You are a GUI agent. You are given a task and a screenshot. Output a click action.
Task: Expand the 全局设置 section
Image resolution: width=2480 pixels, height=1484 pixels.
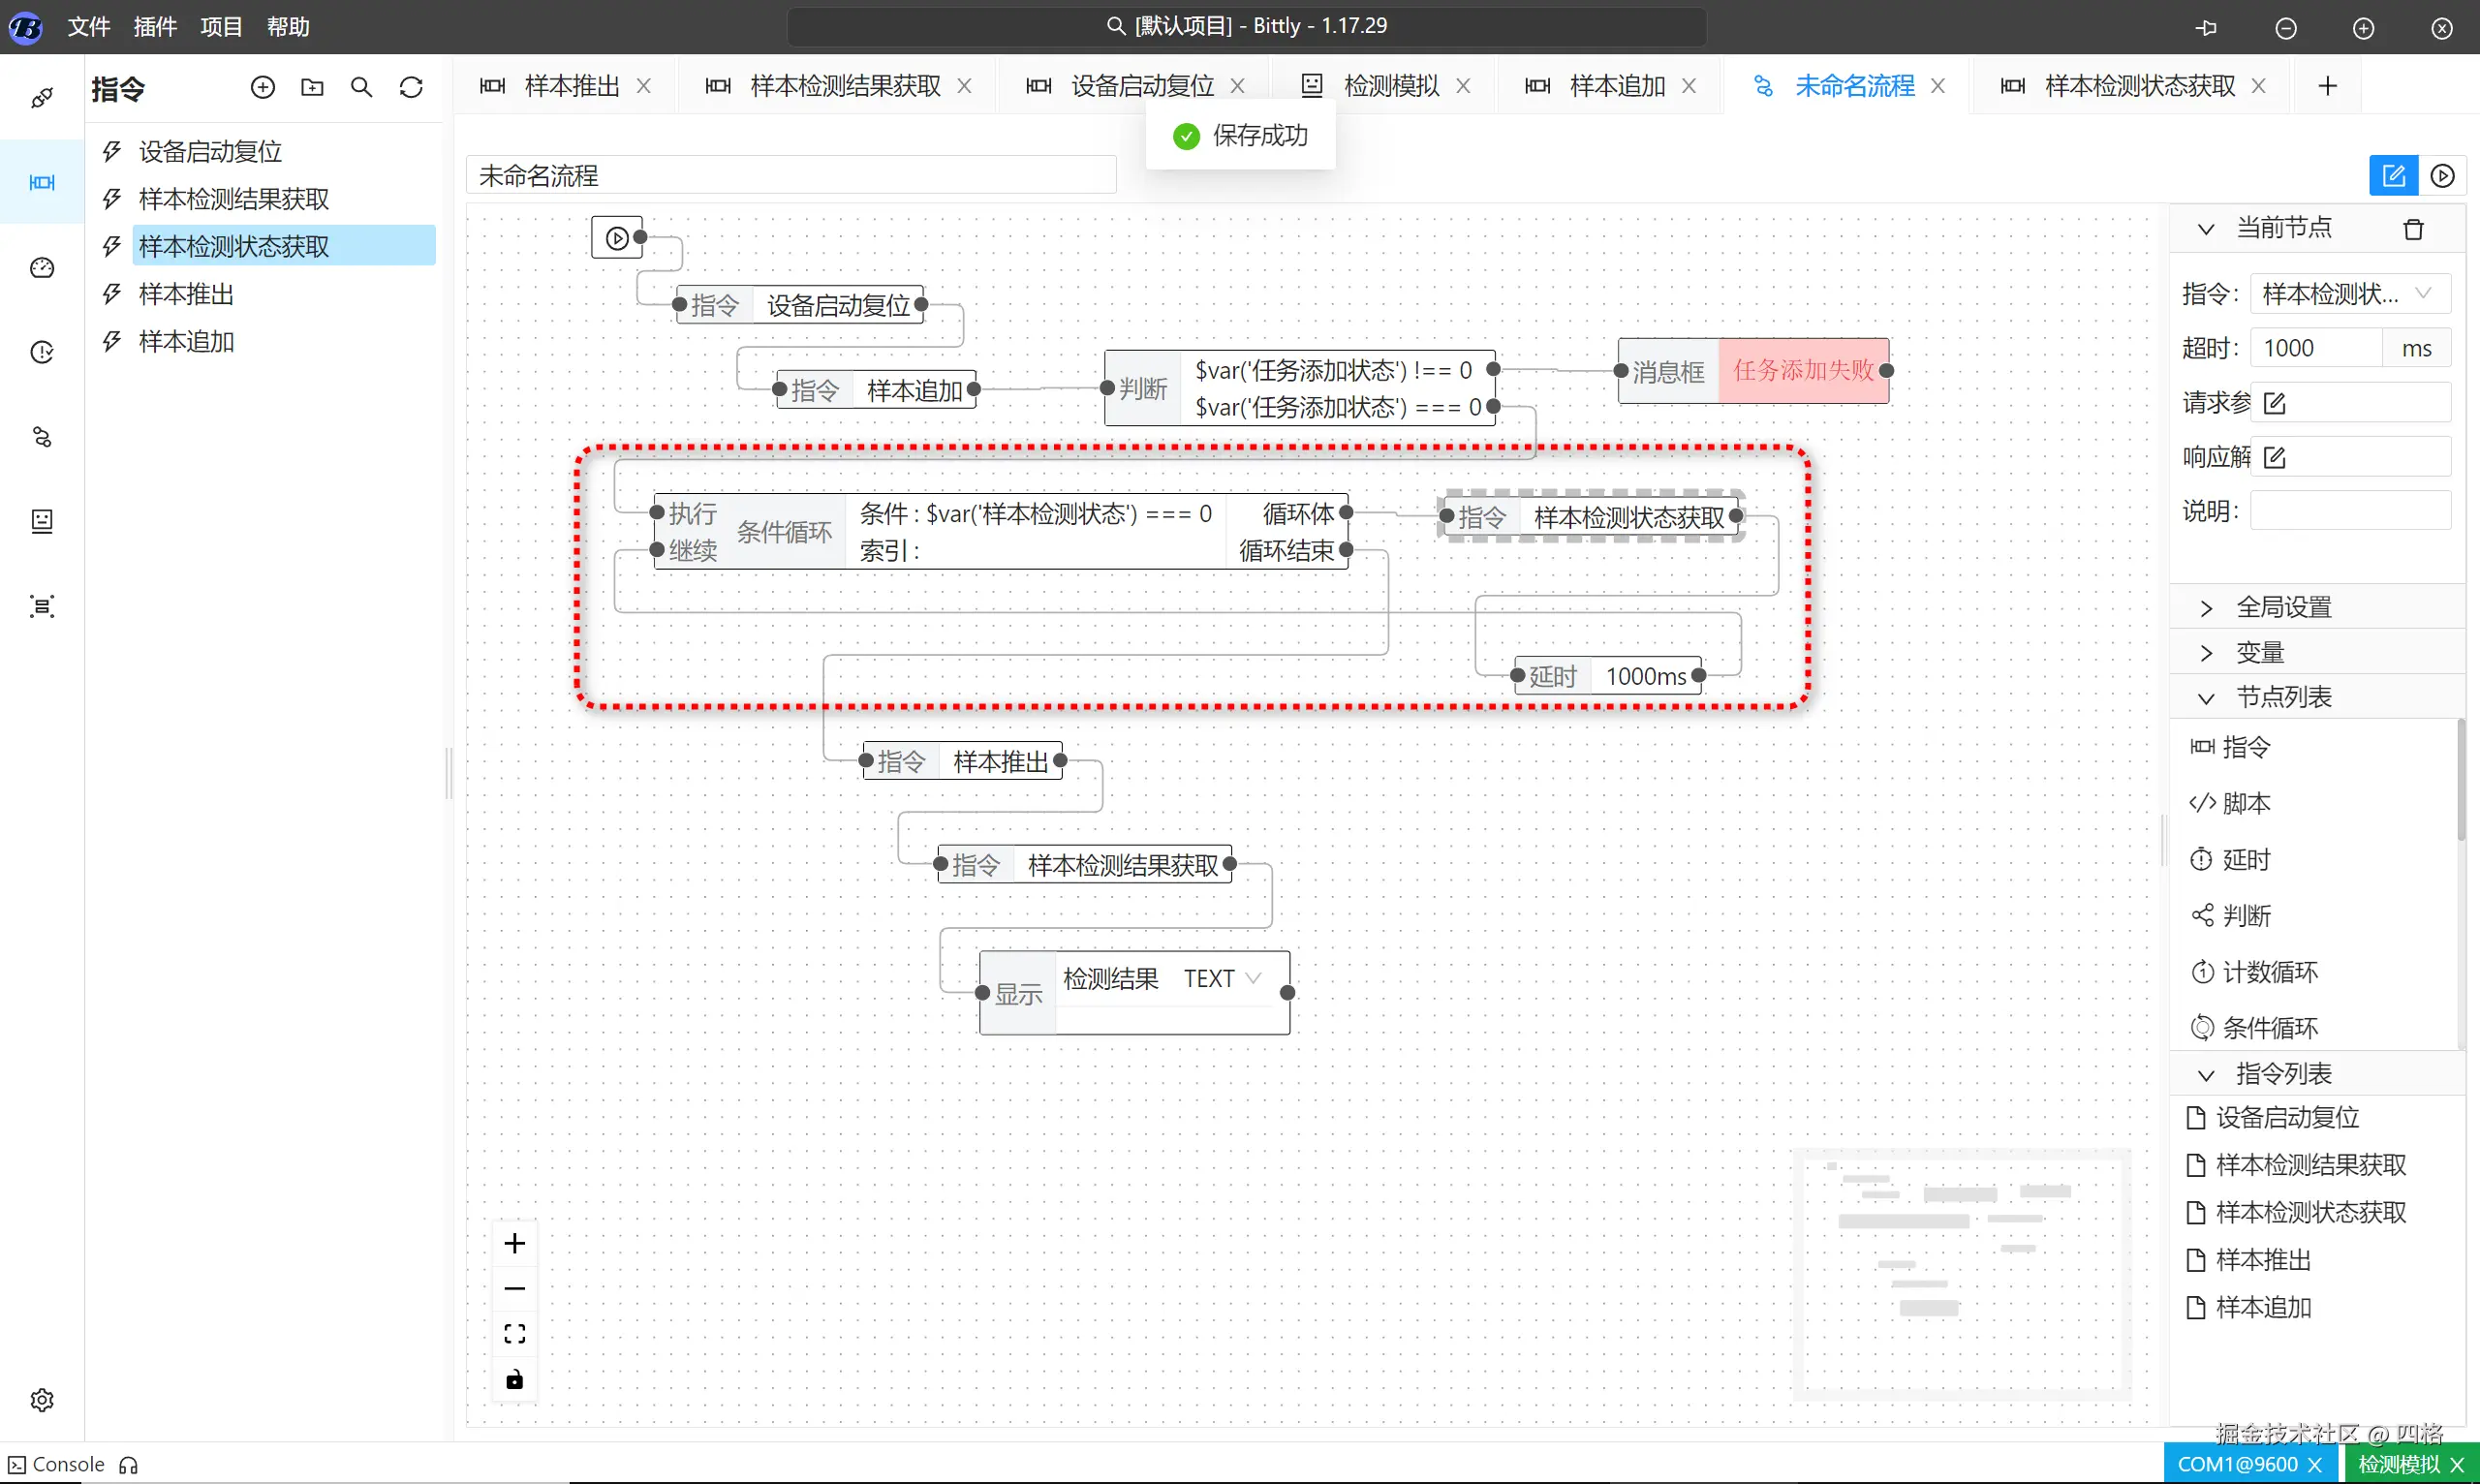[x=2283, y=608]
